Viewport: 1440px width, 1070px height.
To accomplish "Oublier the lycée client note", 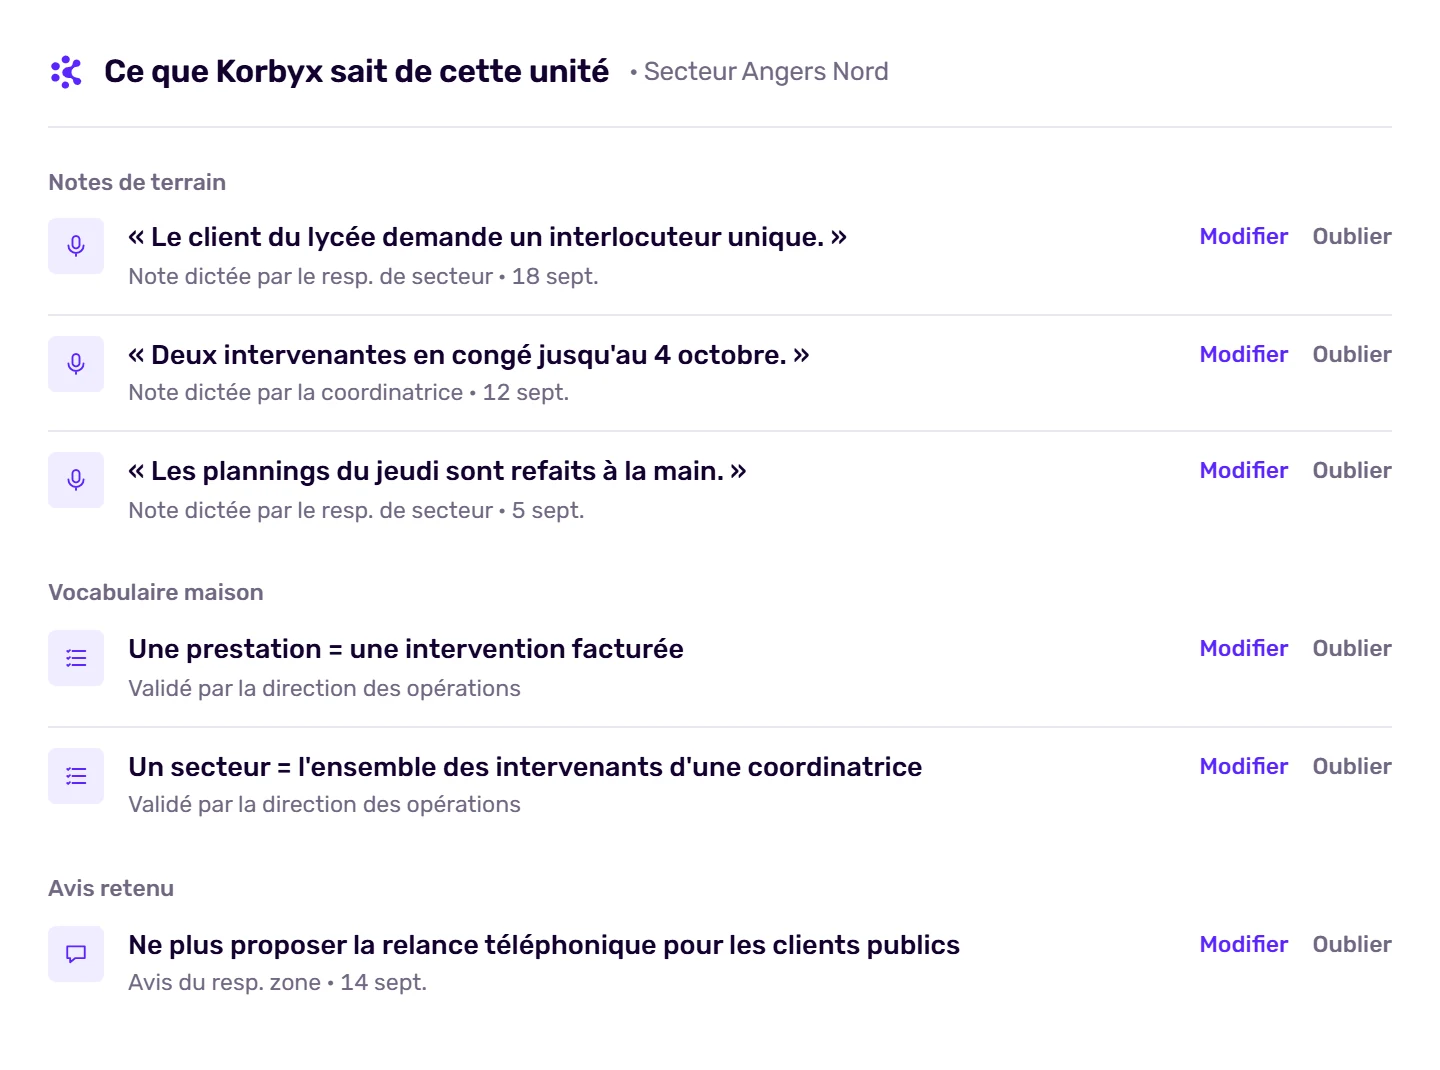I will click(1352, 237).
